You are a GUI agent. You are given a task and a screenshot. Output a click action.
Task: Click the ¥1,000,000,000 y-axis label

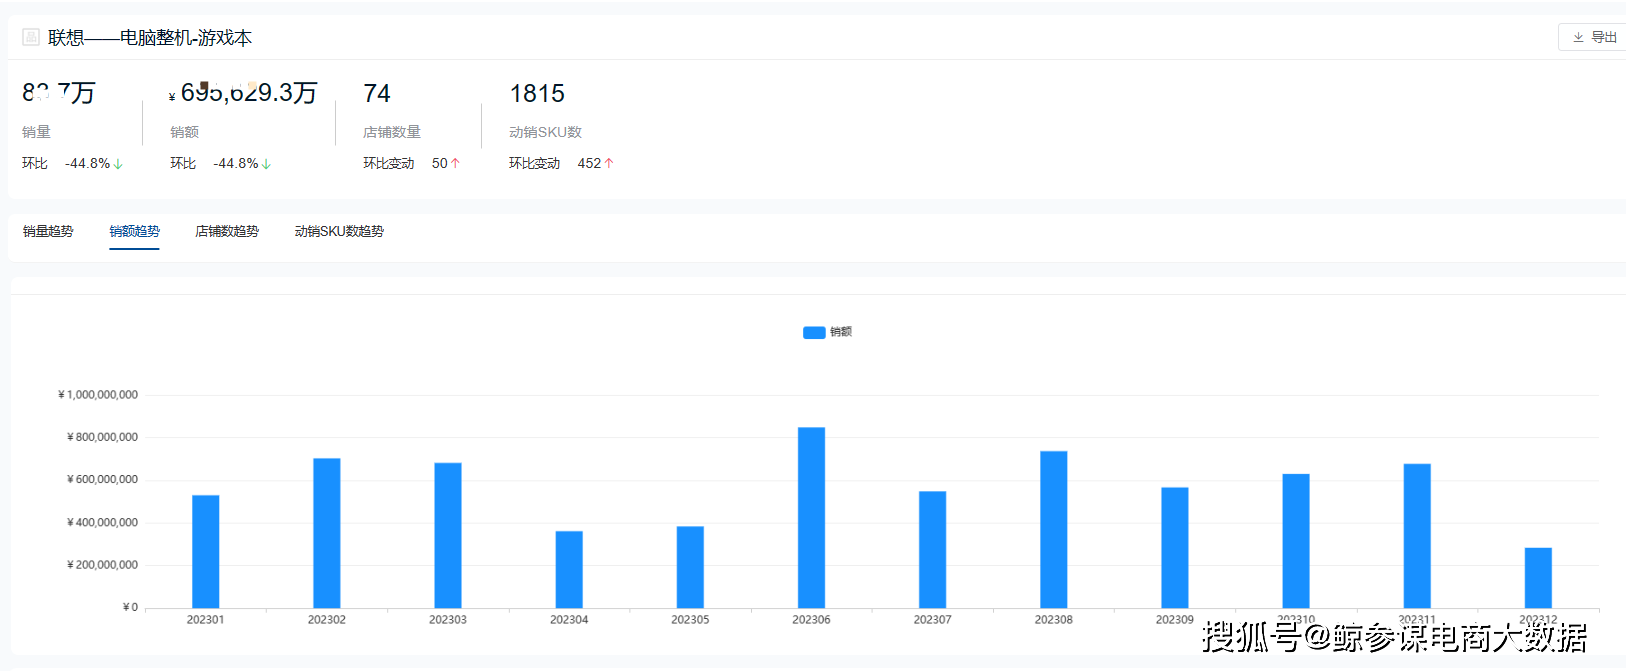(98, 395)
